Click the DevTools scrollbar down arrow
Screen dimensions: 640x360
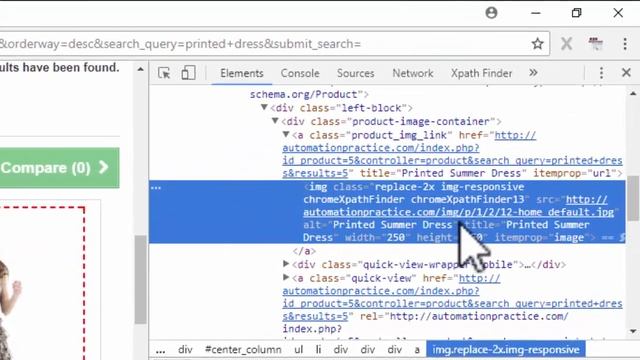click(x=633, y=331)
